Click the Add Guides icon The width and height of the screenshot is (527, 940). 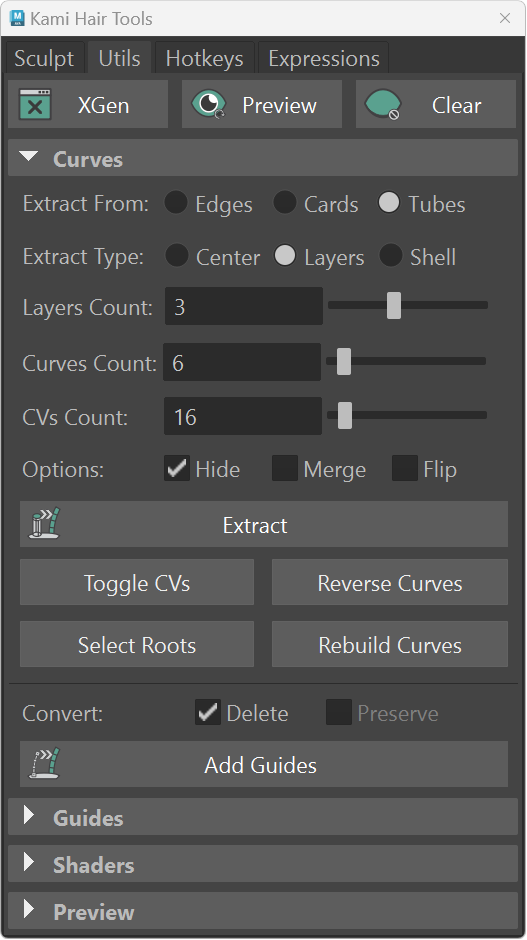(x=45, y=763)
